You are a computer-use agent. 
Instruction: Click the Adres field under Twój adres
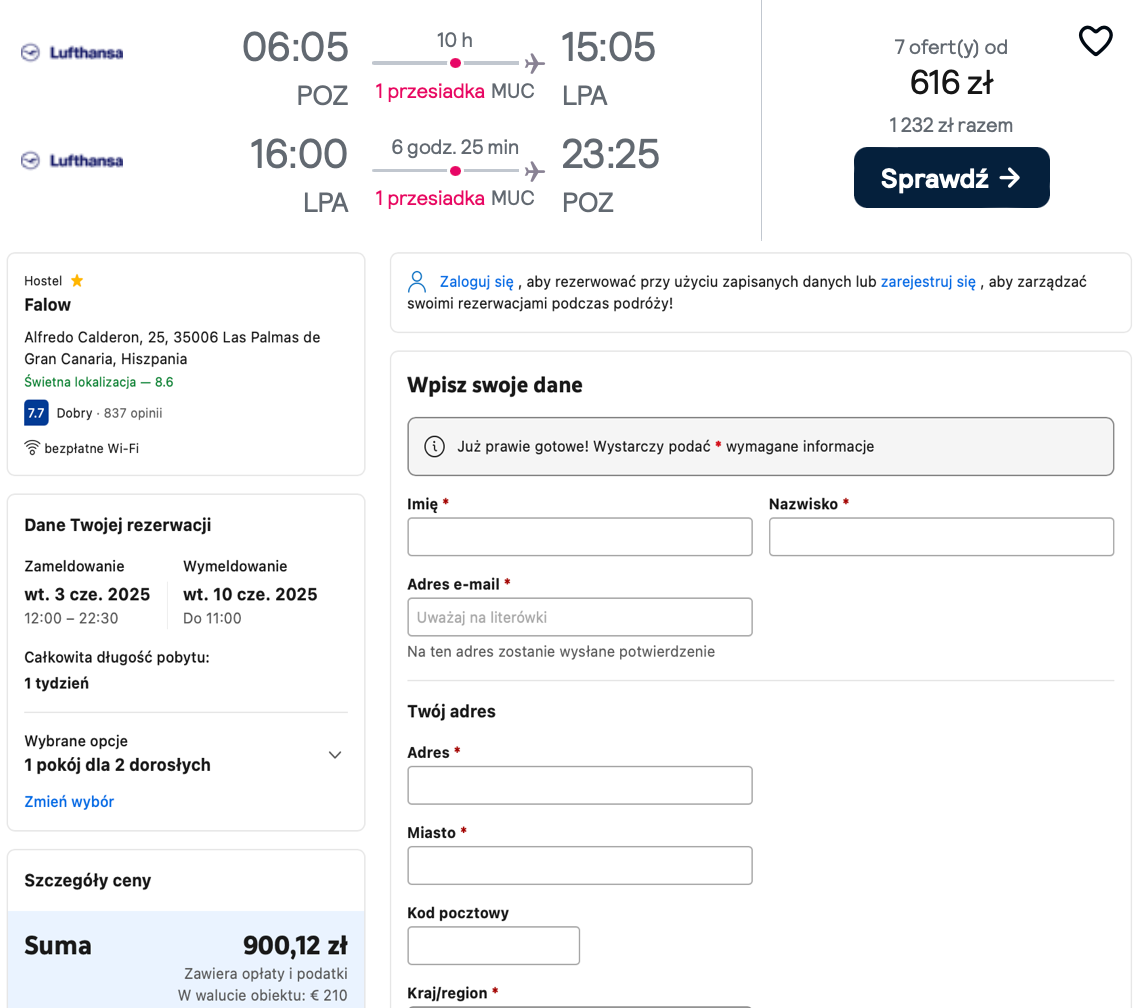tap(580, 785)
